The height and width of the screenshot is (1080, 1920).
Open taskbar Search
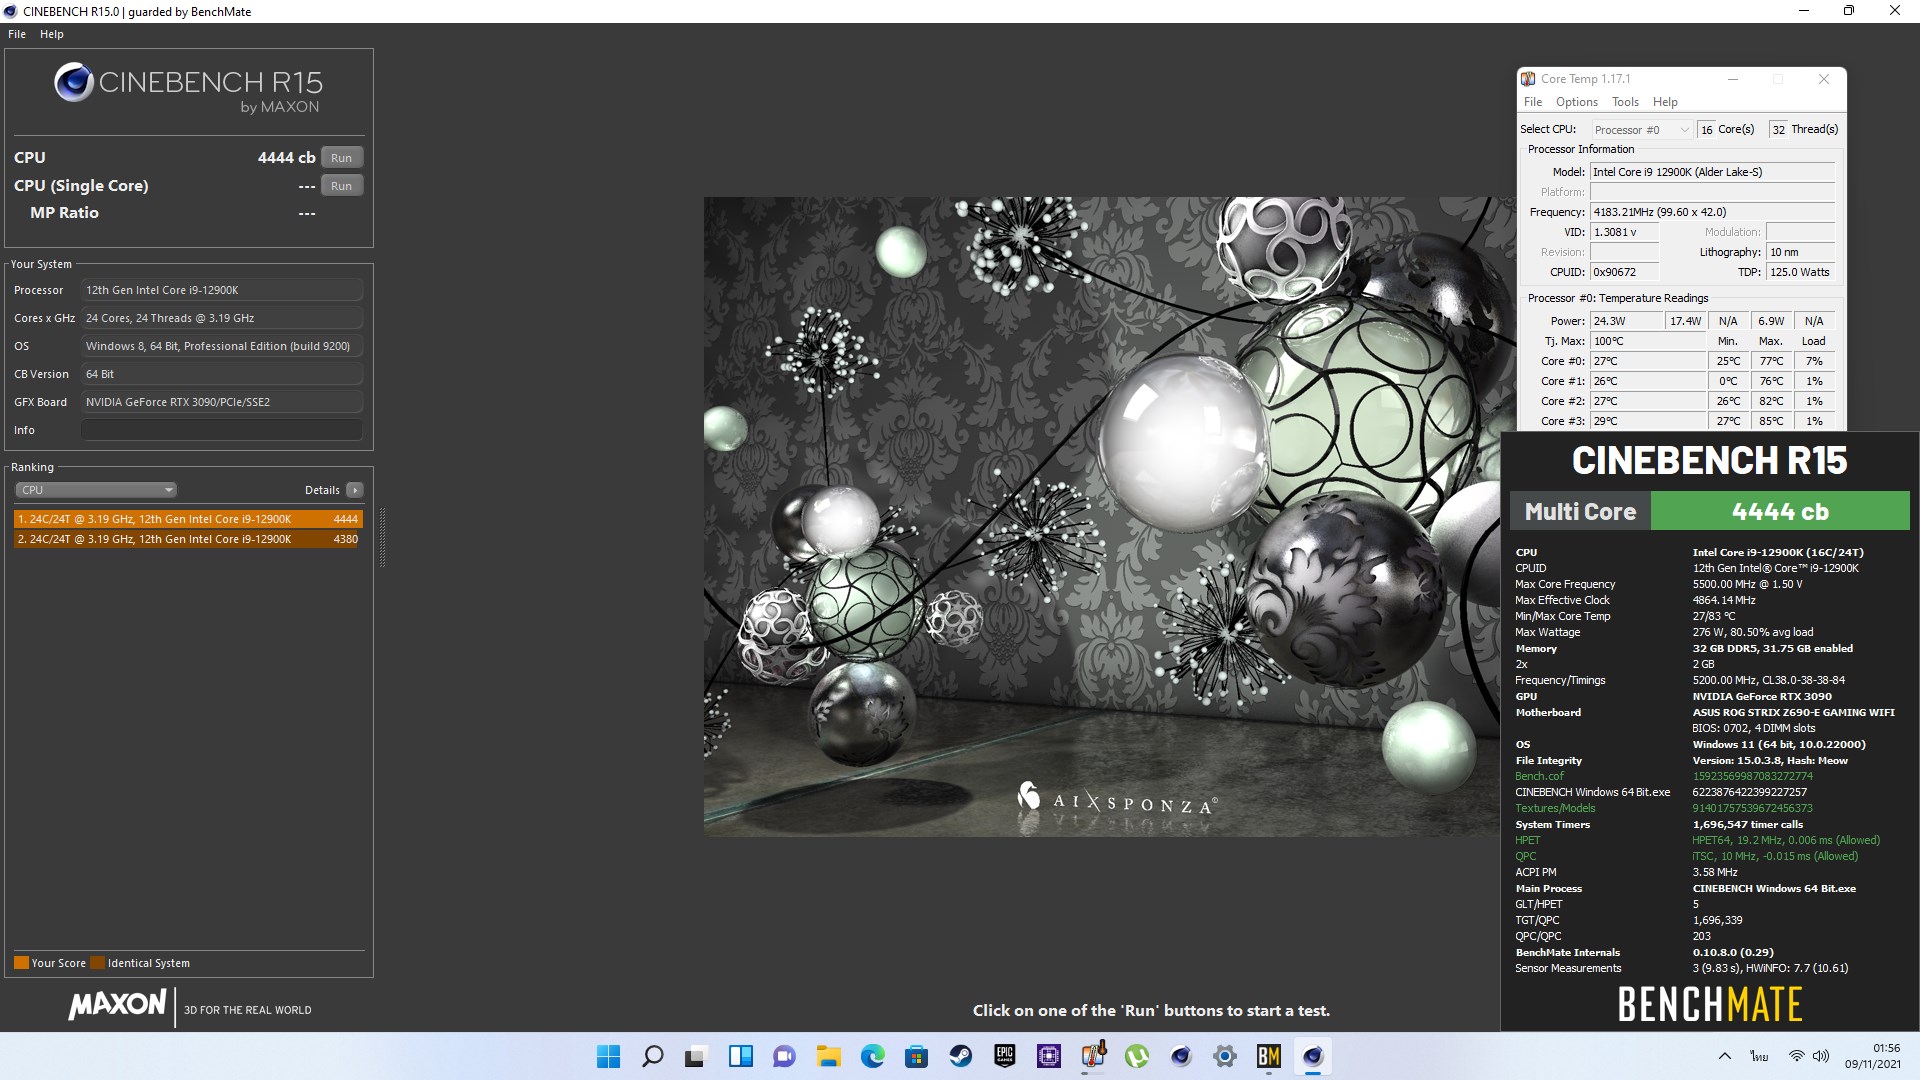(x=652, y=1056)
